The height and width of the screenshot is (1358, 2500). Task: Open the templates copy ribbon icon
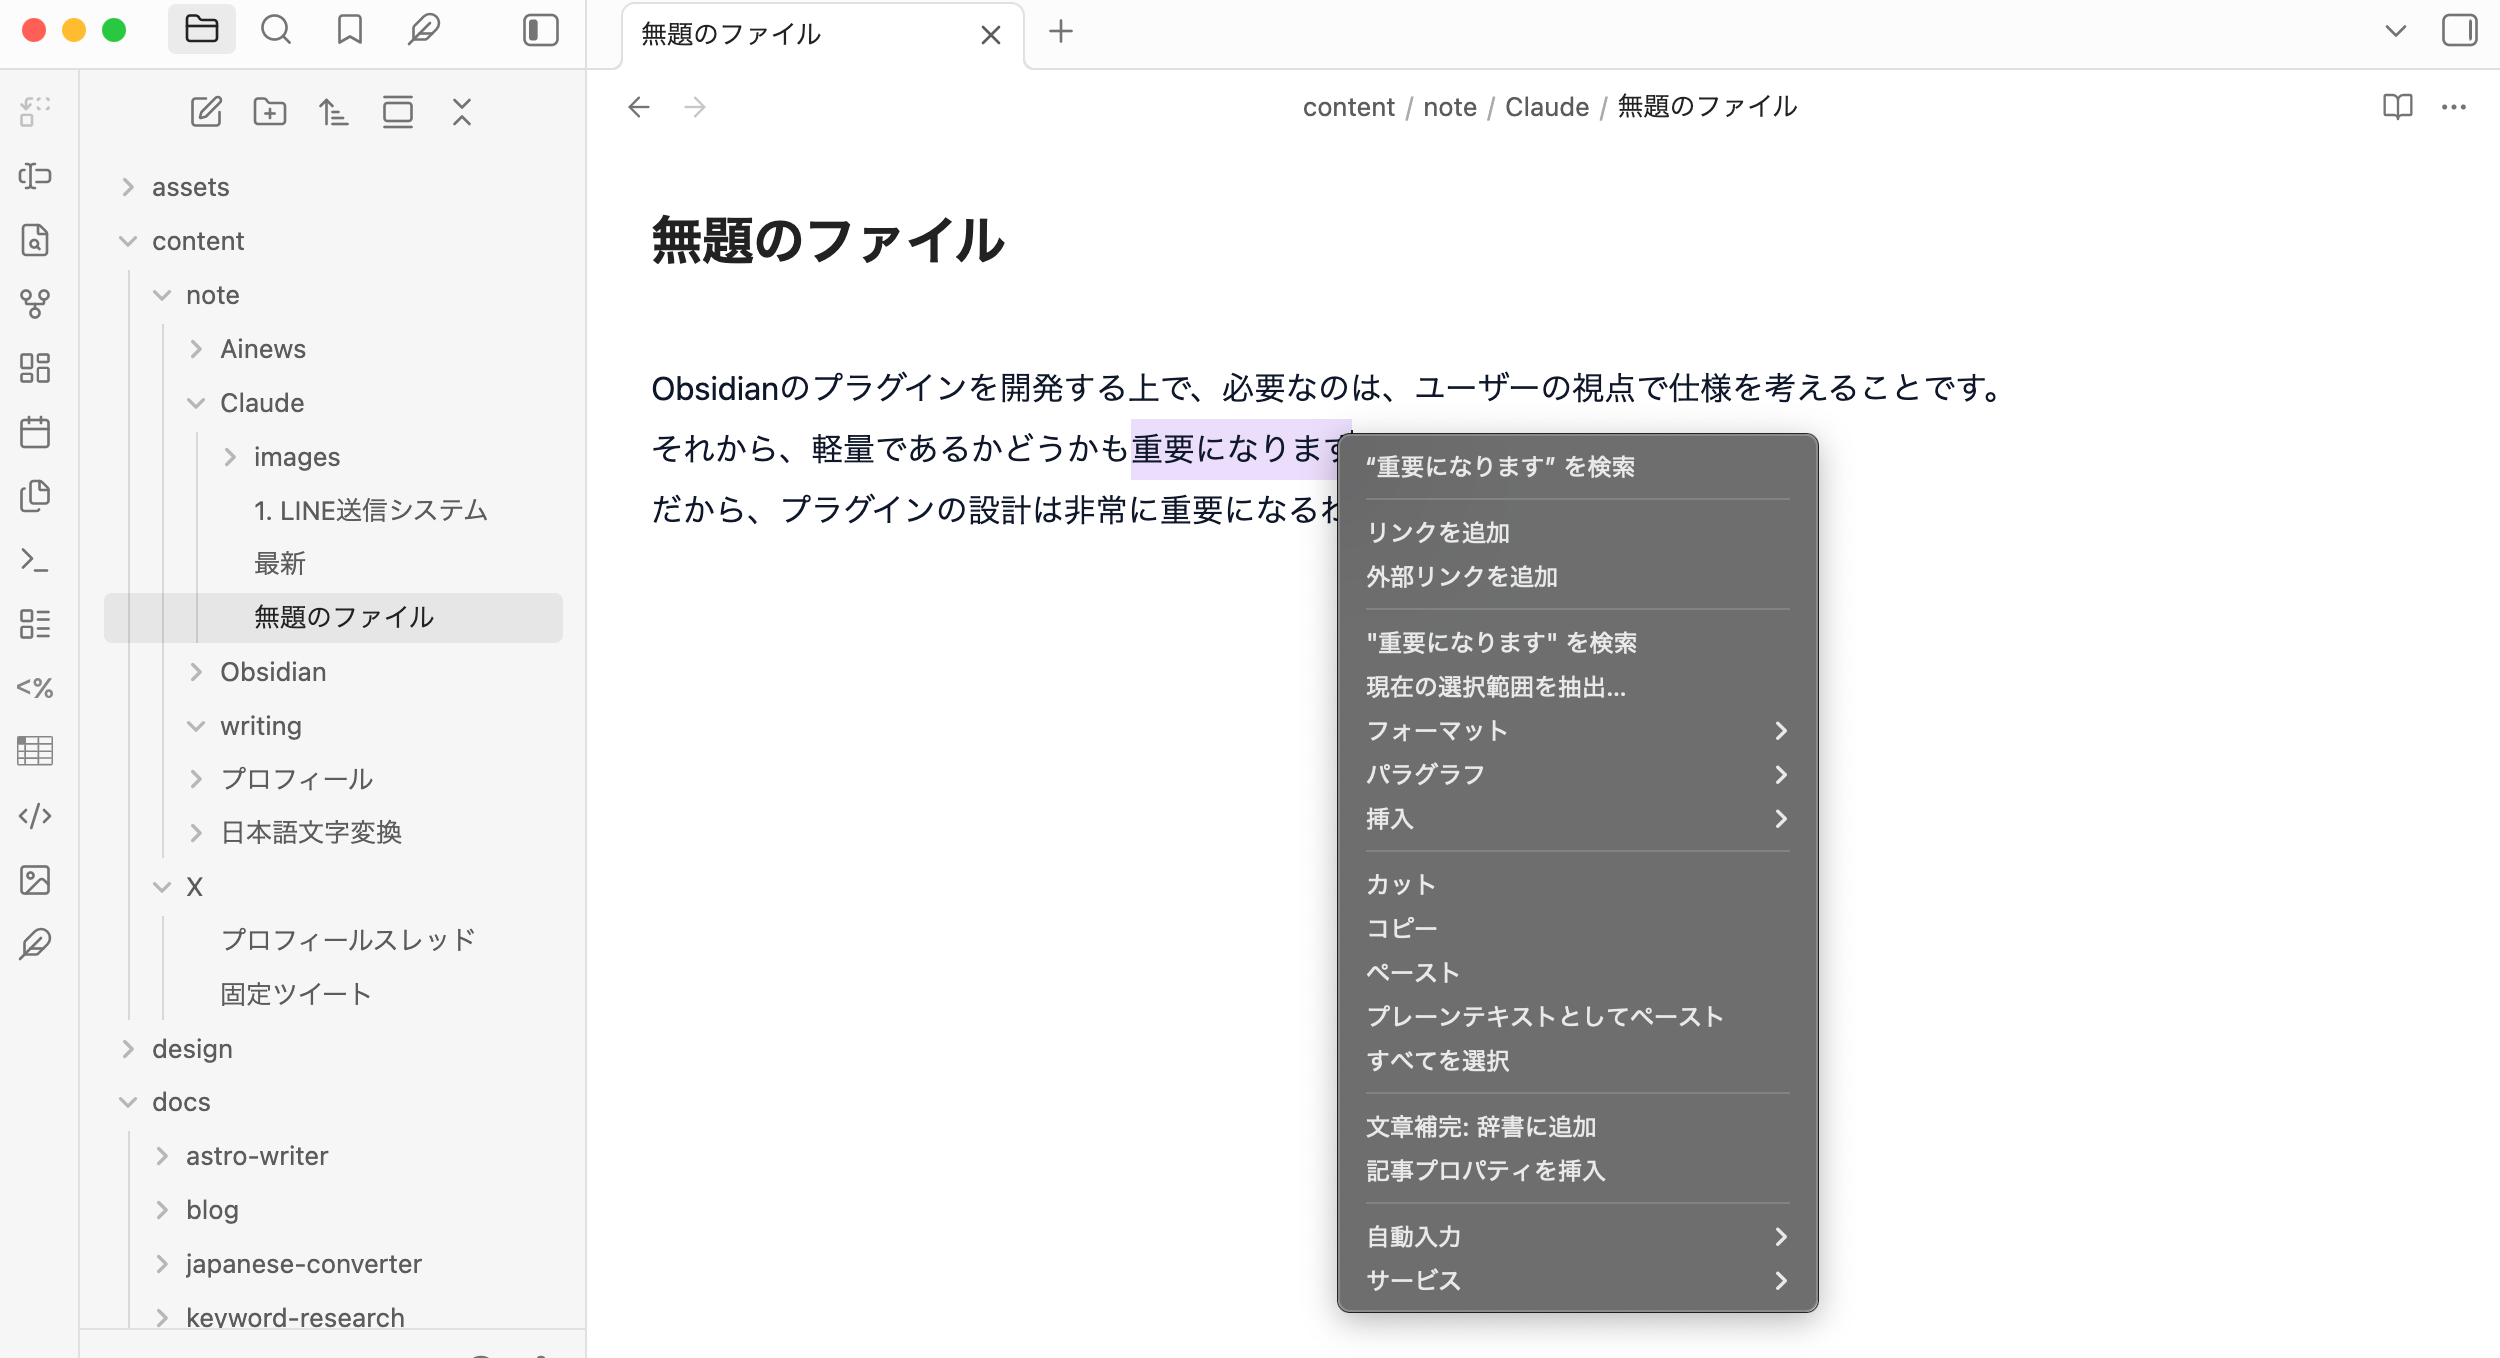[x=35, y=496]
